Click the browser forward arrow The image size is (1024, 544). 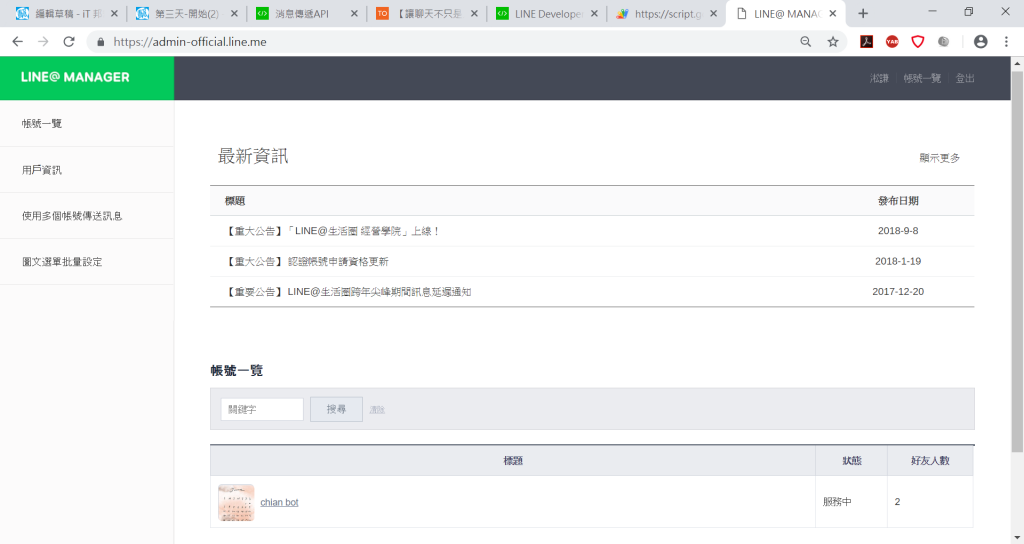pos(43,42)
